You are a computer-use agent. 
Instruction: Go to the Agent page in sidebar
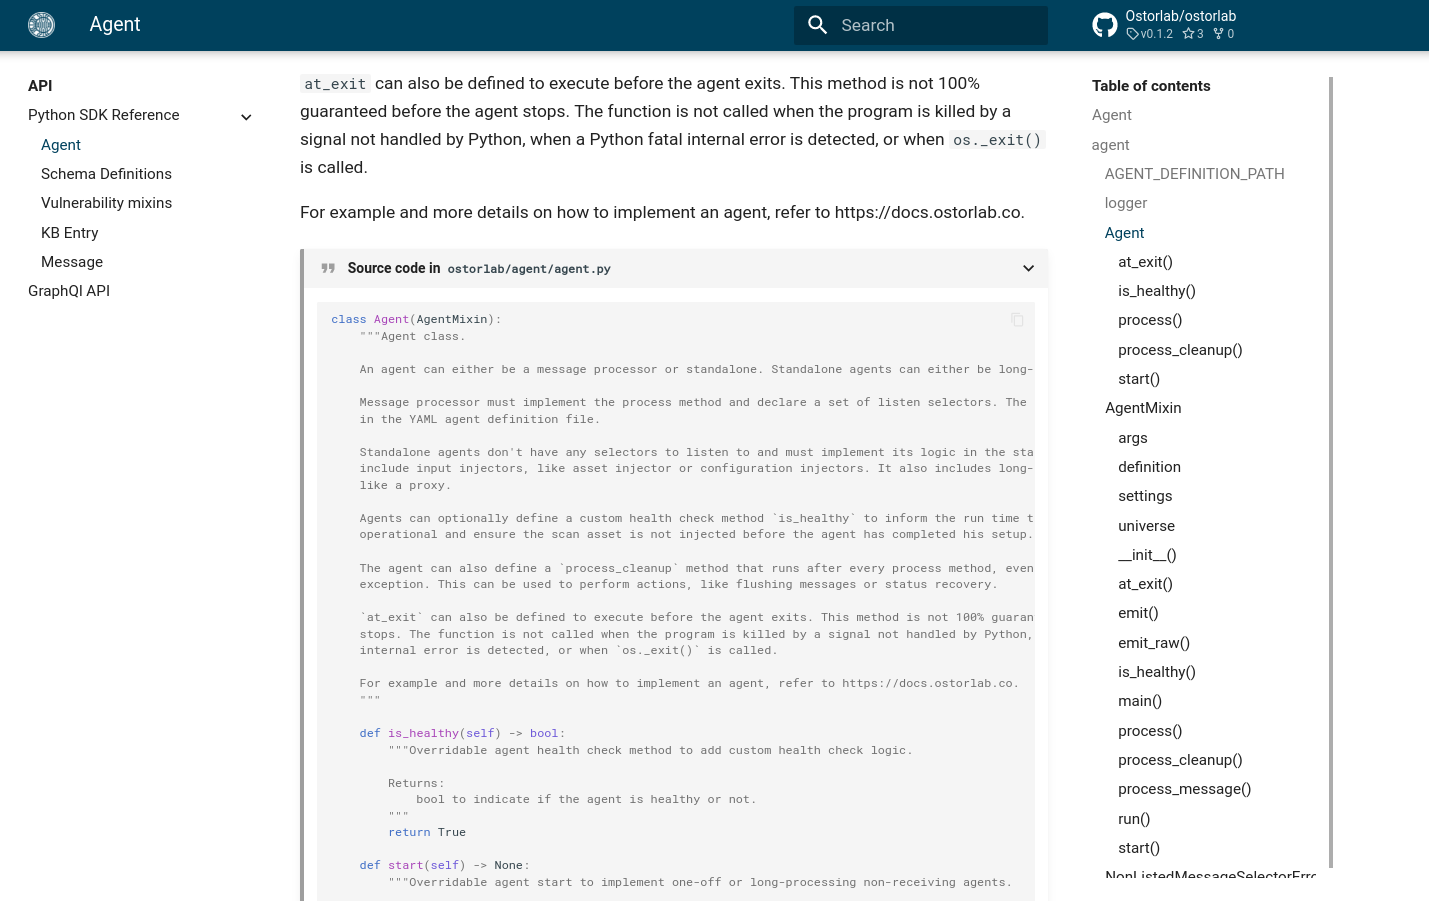[x=61, y=145]
